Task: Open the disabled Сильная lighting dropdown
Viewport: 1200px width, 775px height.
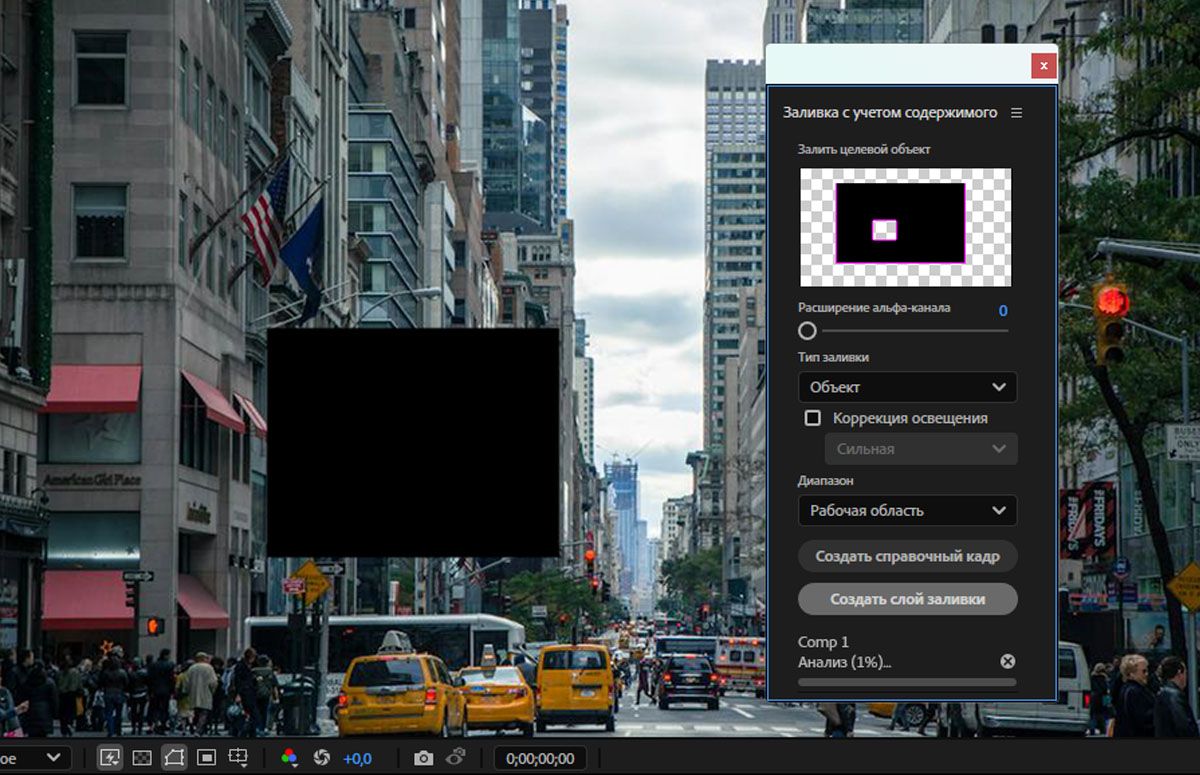Action: click(x=921, y=449)
